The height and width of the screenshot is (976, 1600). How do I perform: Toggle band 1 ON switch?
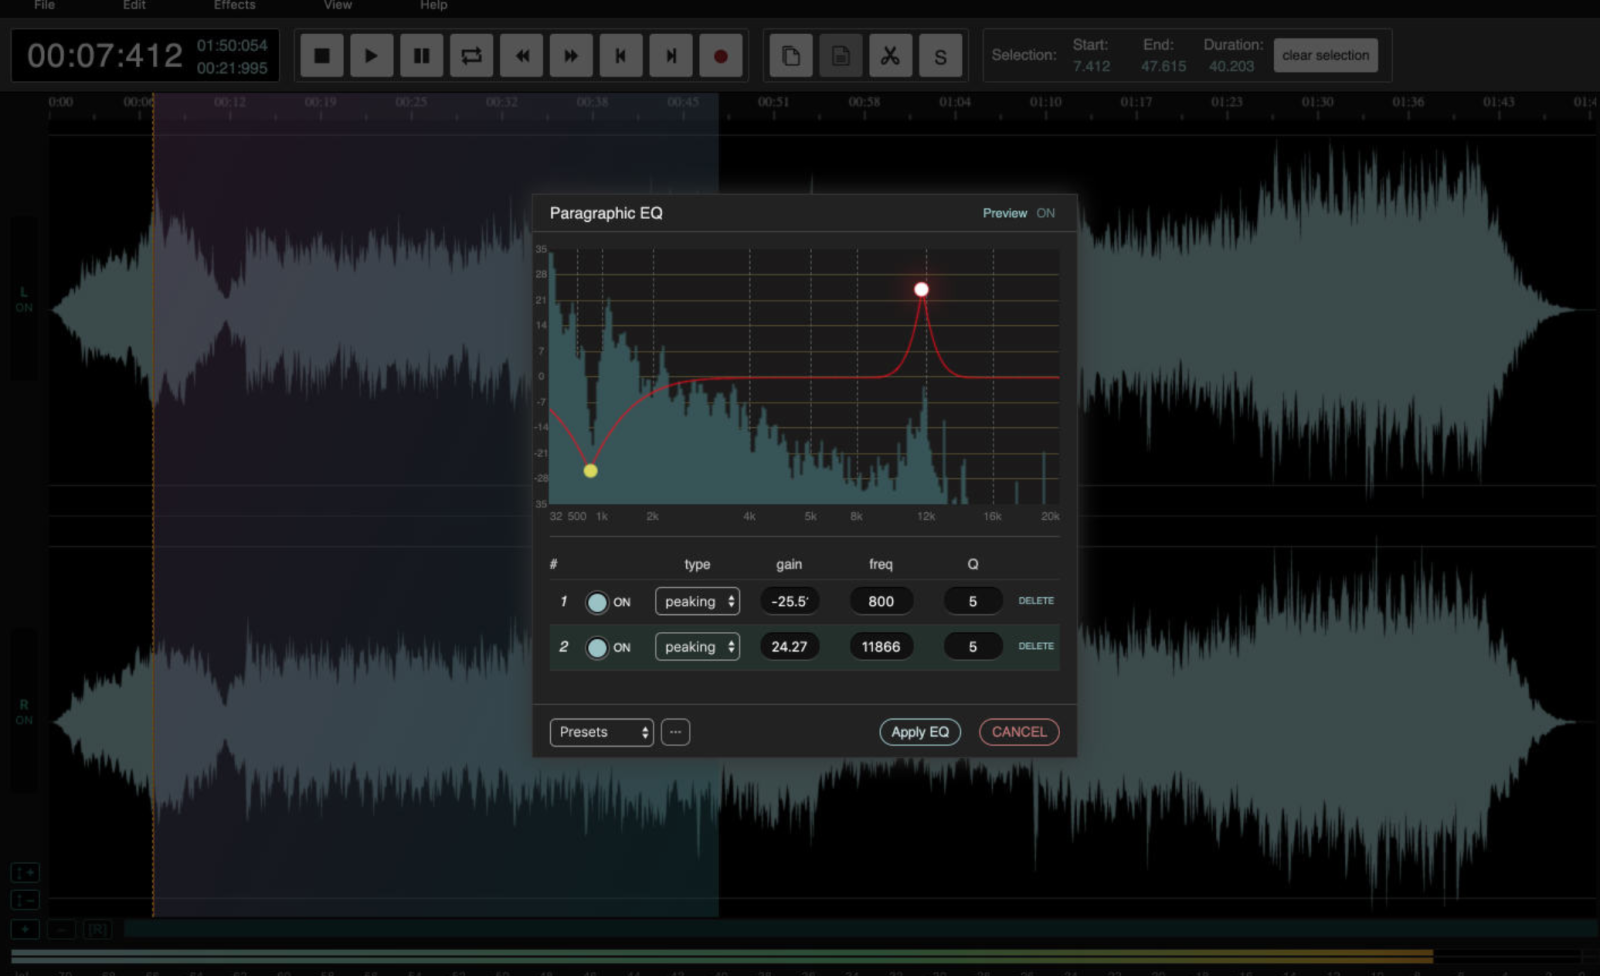pos(597,601)
